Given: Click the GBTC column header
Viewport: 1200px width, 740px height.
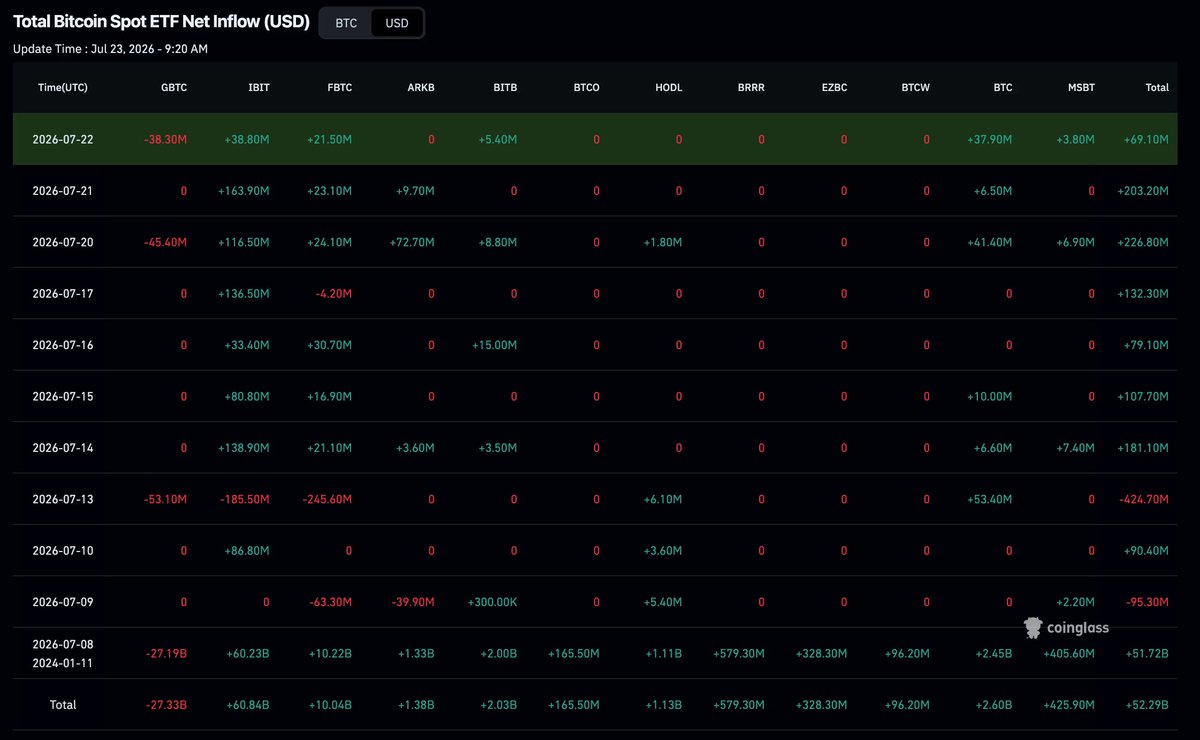Looking at the screenshot, I should point(174,88).
